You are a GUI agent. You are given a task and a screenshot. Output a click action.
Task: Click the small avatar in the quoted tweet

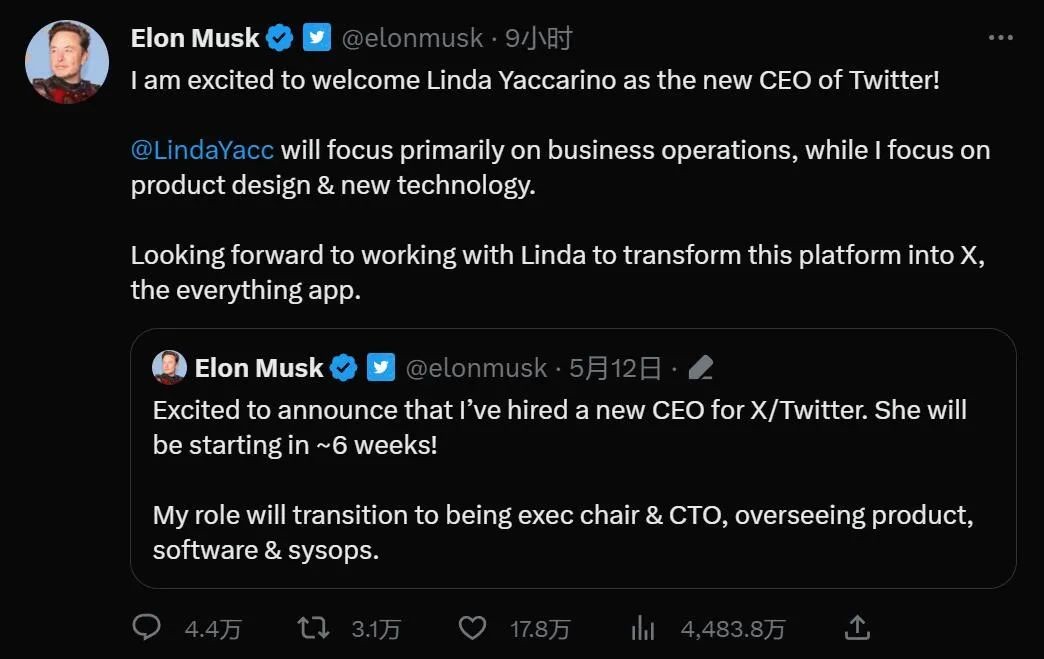point(169,368)
